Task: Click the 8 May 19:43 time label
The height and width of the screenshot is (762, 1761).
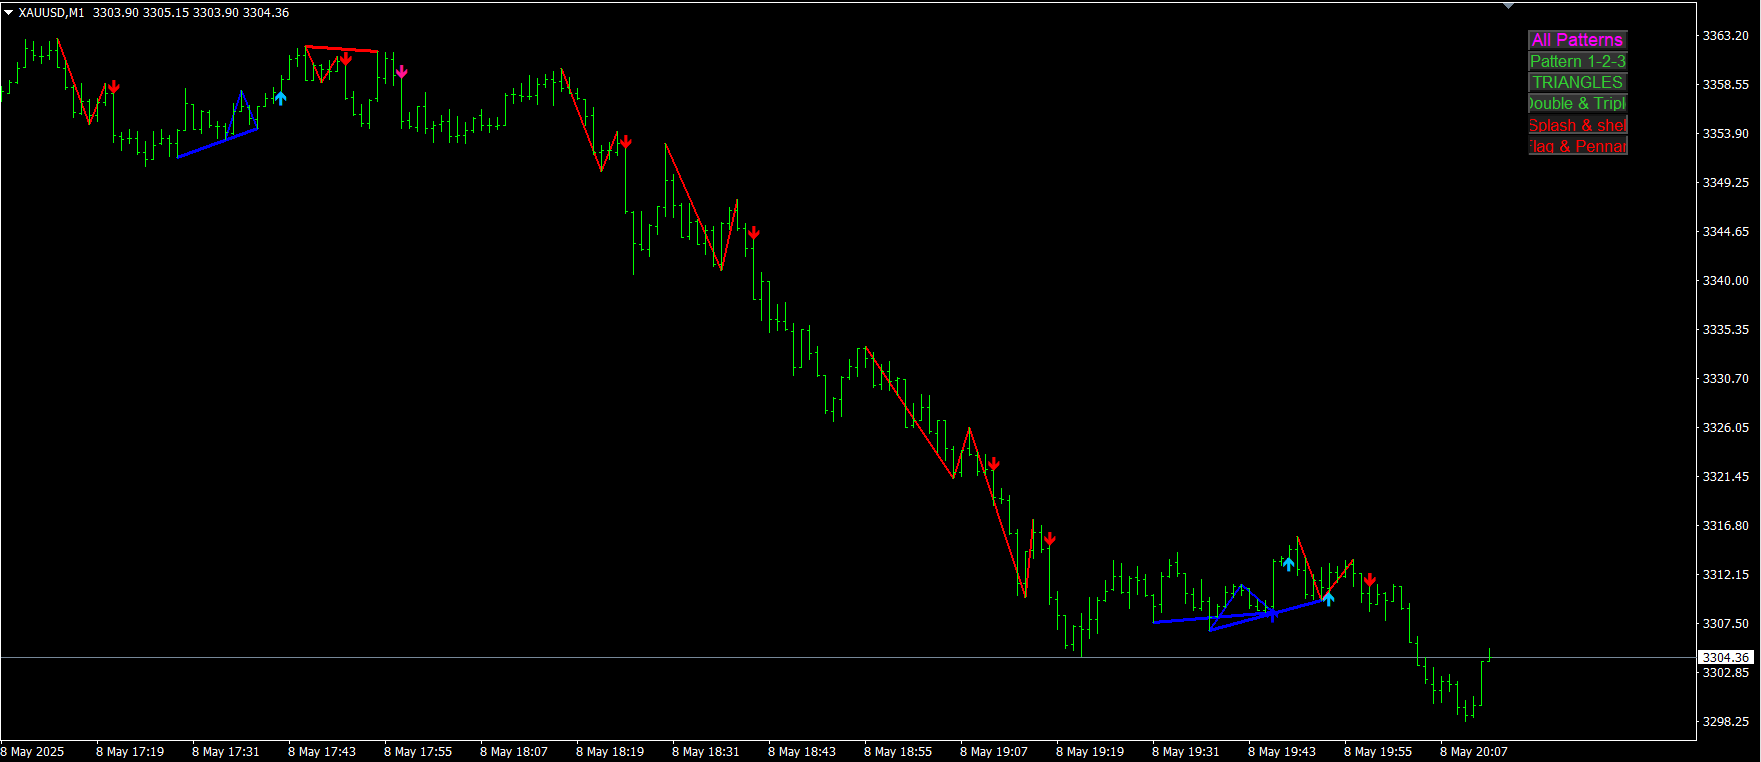Action: tap(1282, 752)
